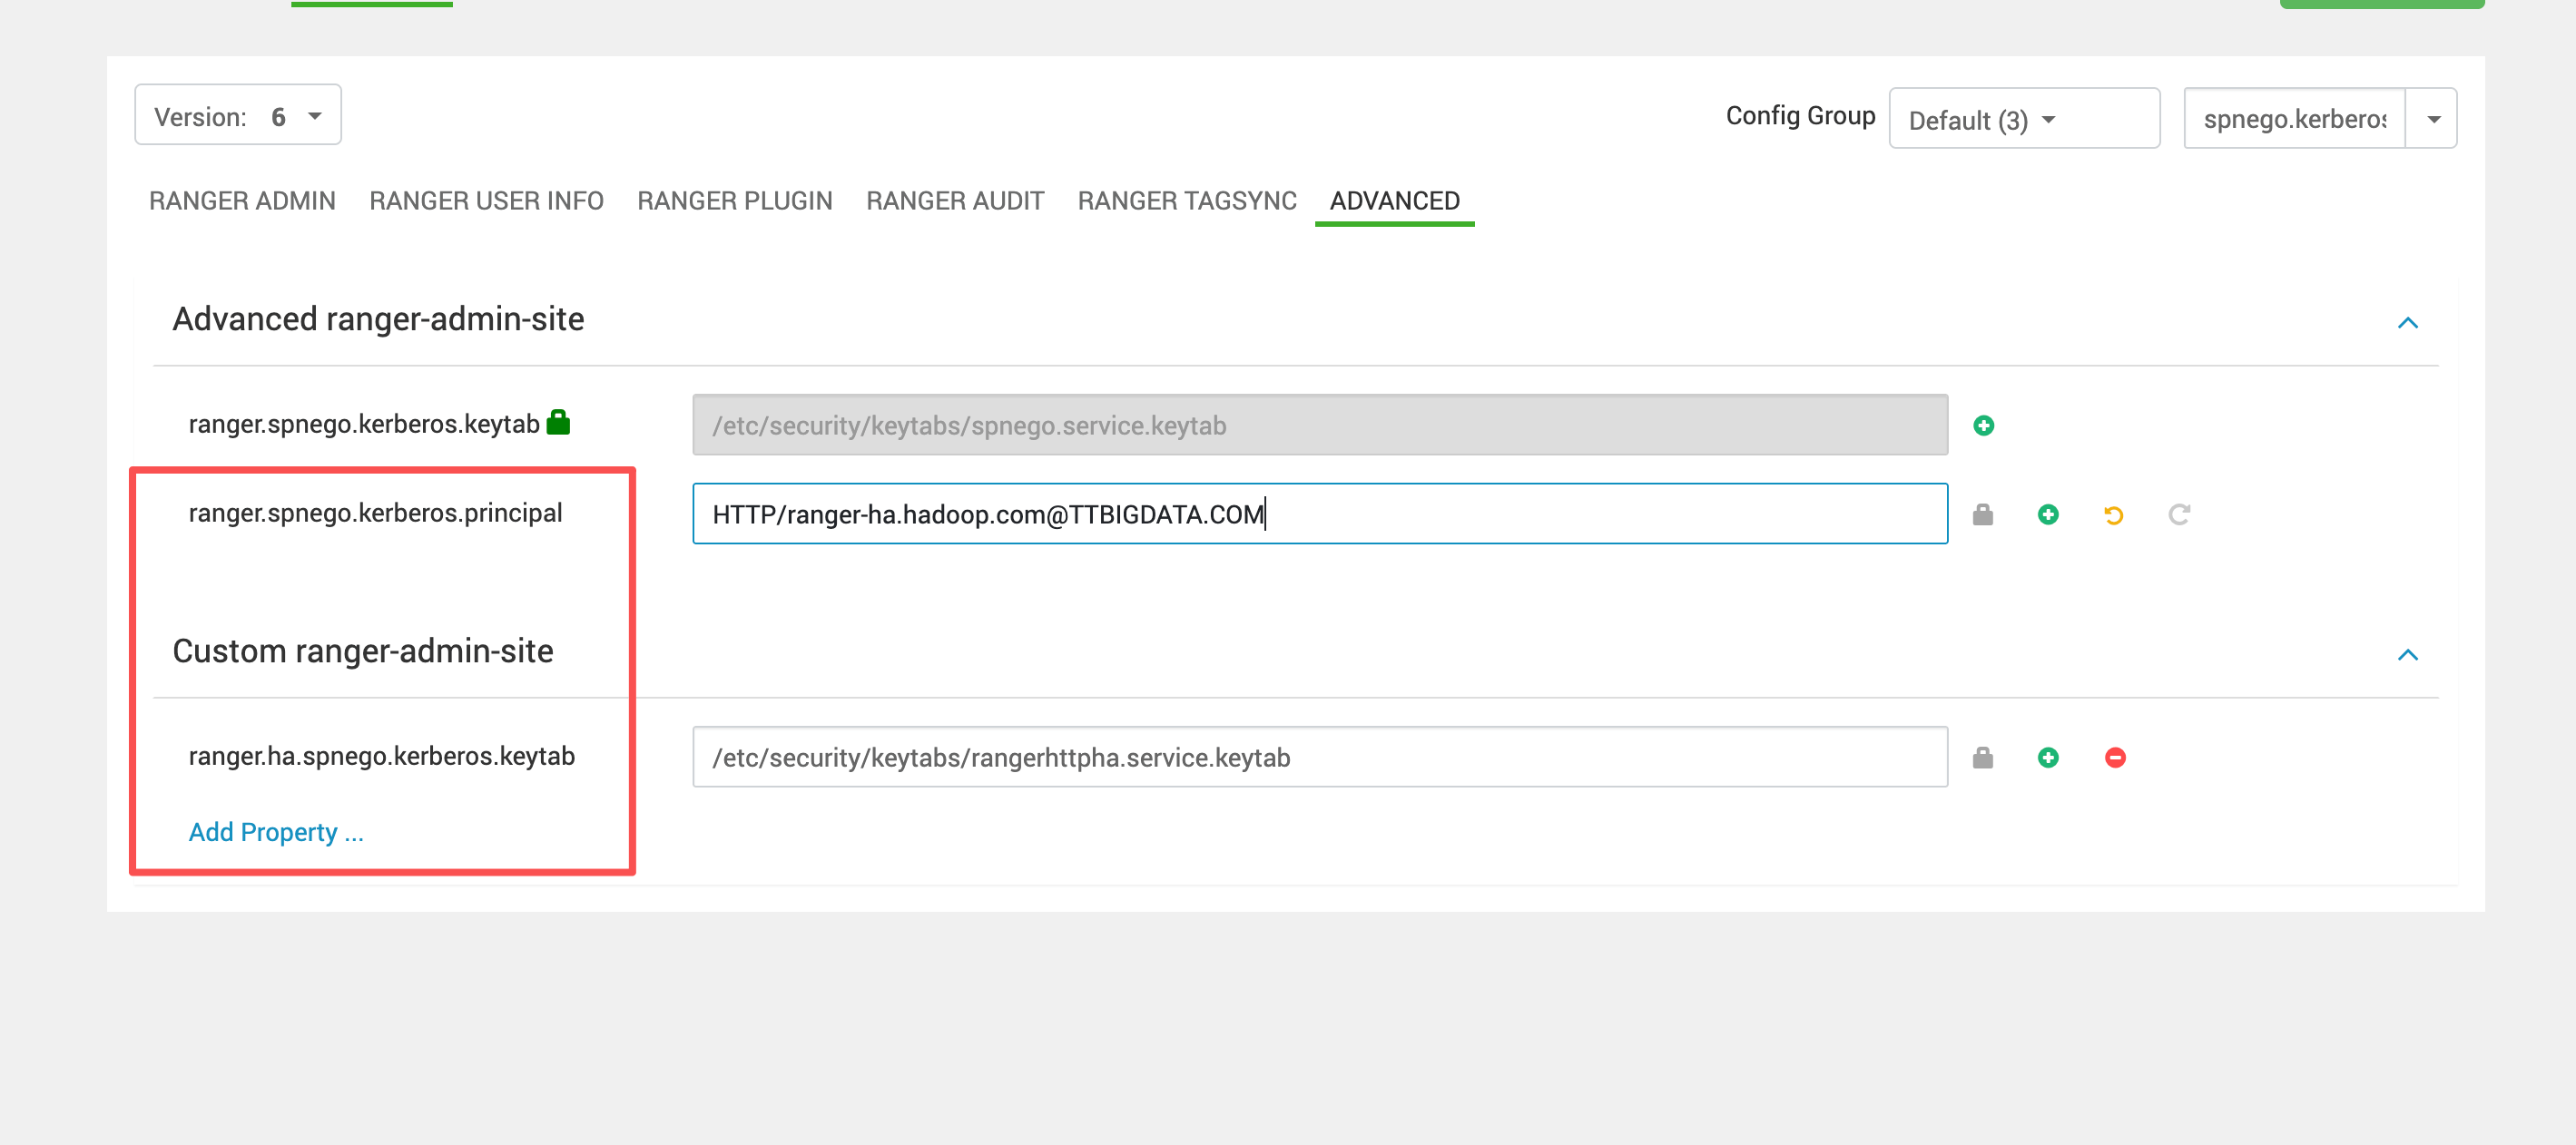Open filter dropdown arrow next to spnego.kerberos
The height and width of the screenshot is (1145, 2576).
click(x=2432, y=120)
